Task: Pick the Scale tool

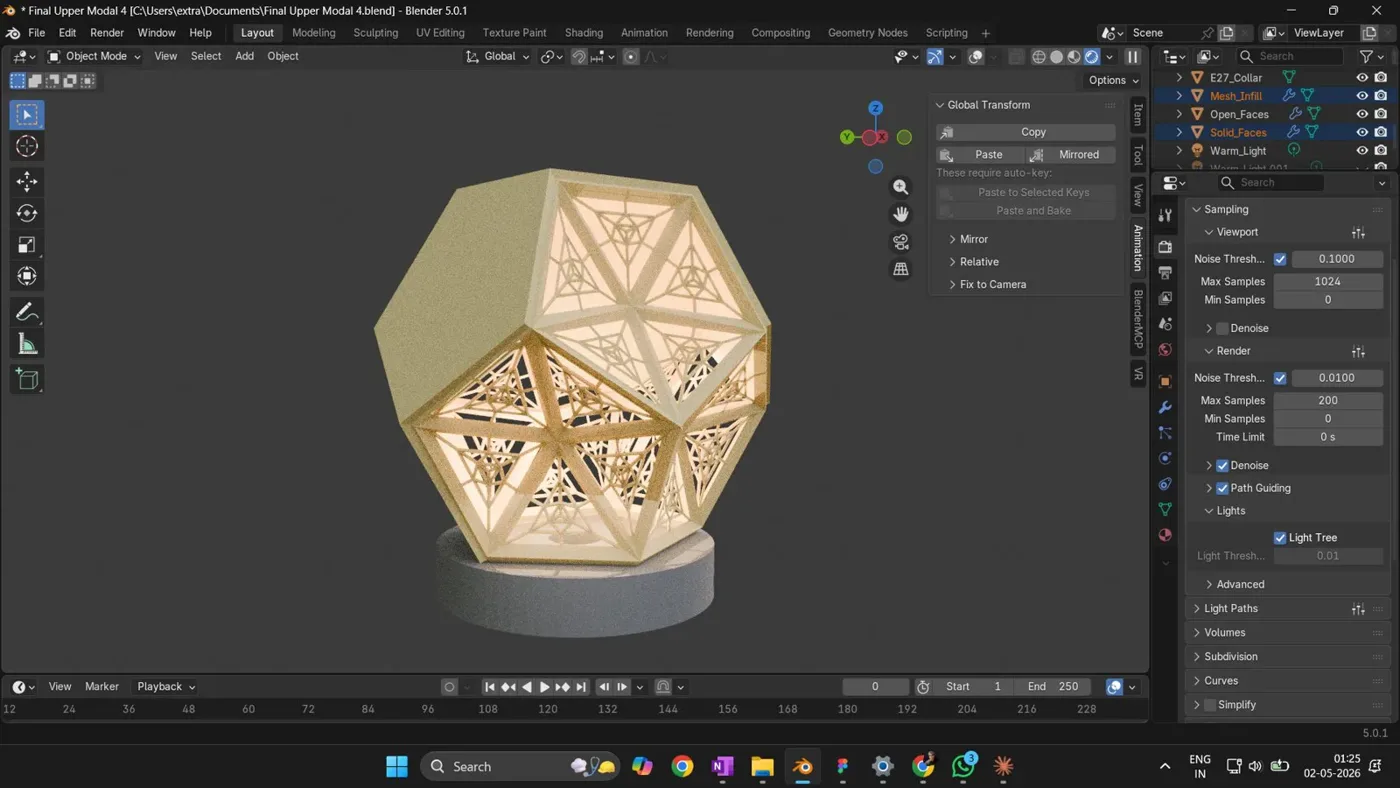Action: 27,245
